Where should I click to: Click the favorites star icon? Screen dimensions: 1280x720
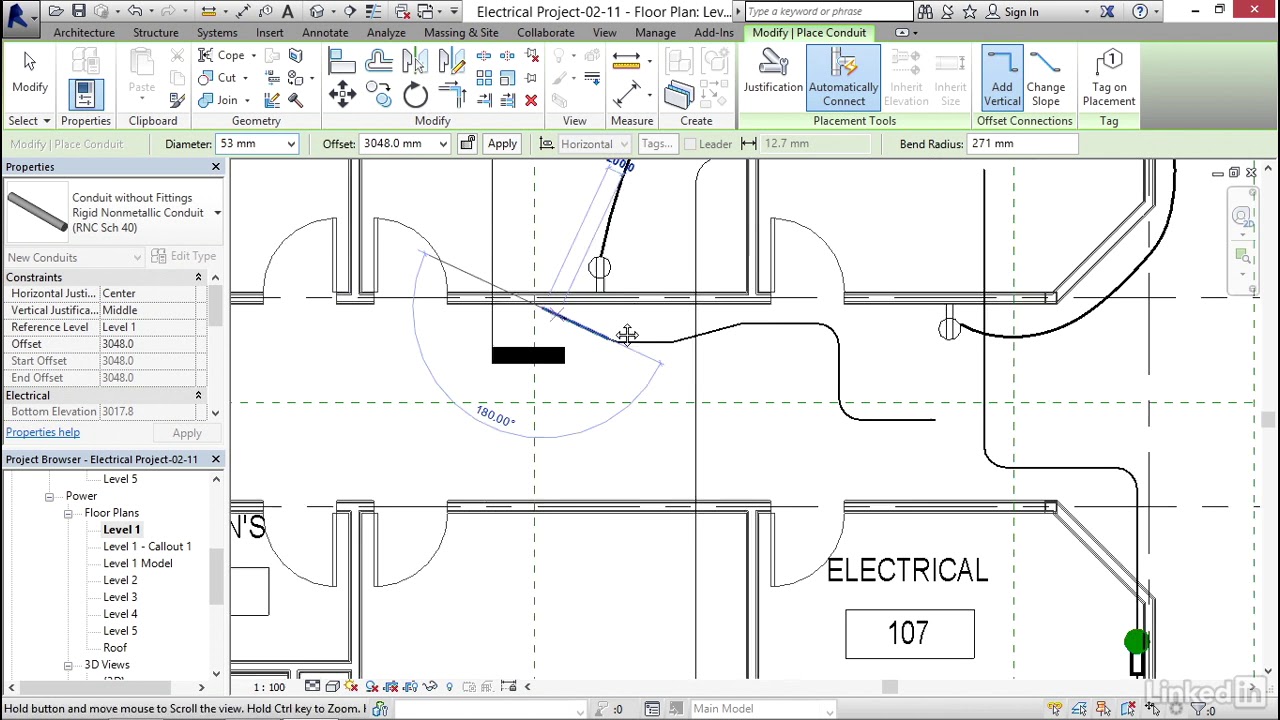[x=970, y=12]
